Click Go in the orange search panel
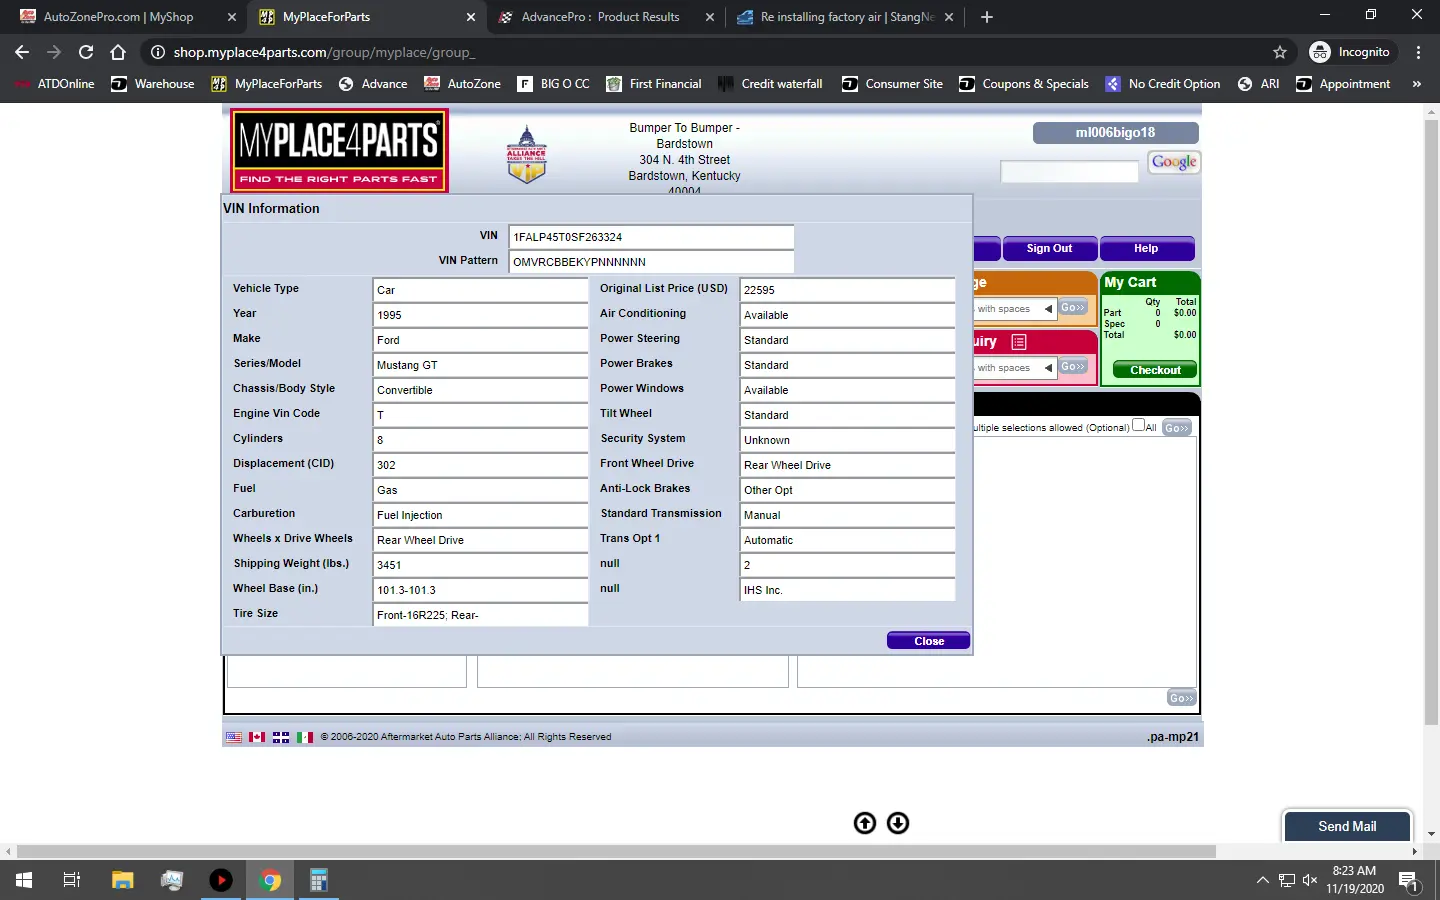The image size is (1440, 900). point(1073,308)
